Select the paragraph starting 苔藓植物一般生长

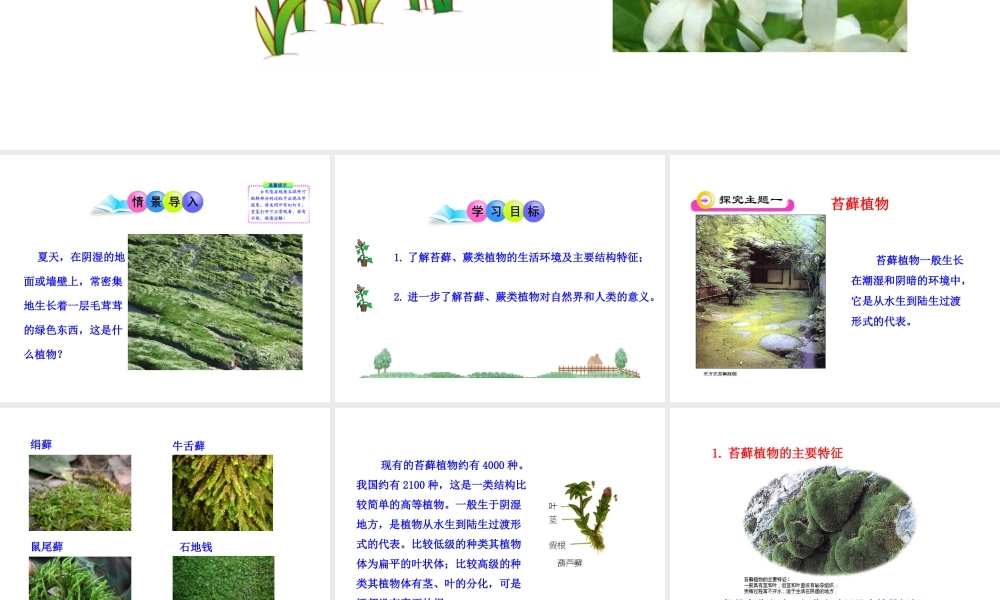coord(908,291)
